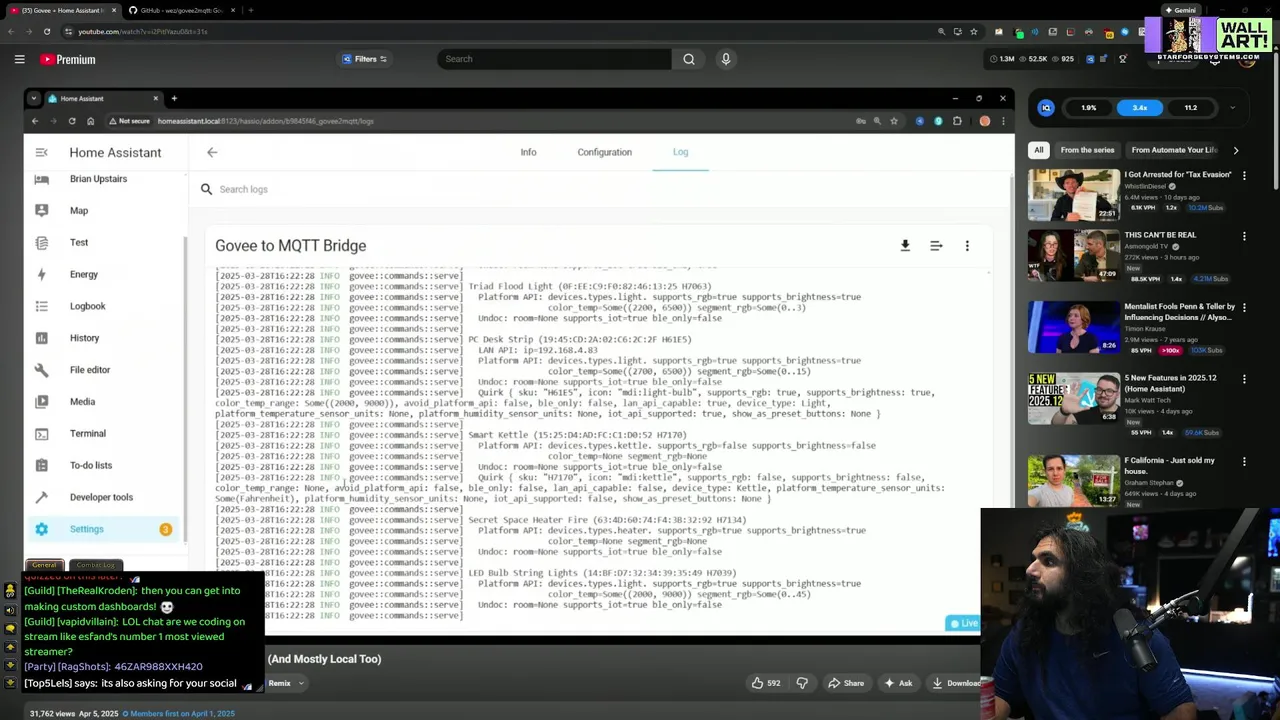Select the 'All' filter chip

[1039, 150]
